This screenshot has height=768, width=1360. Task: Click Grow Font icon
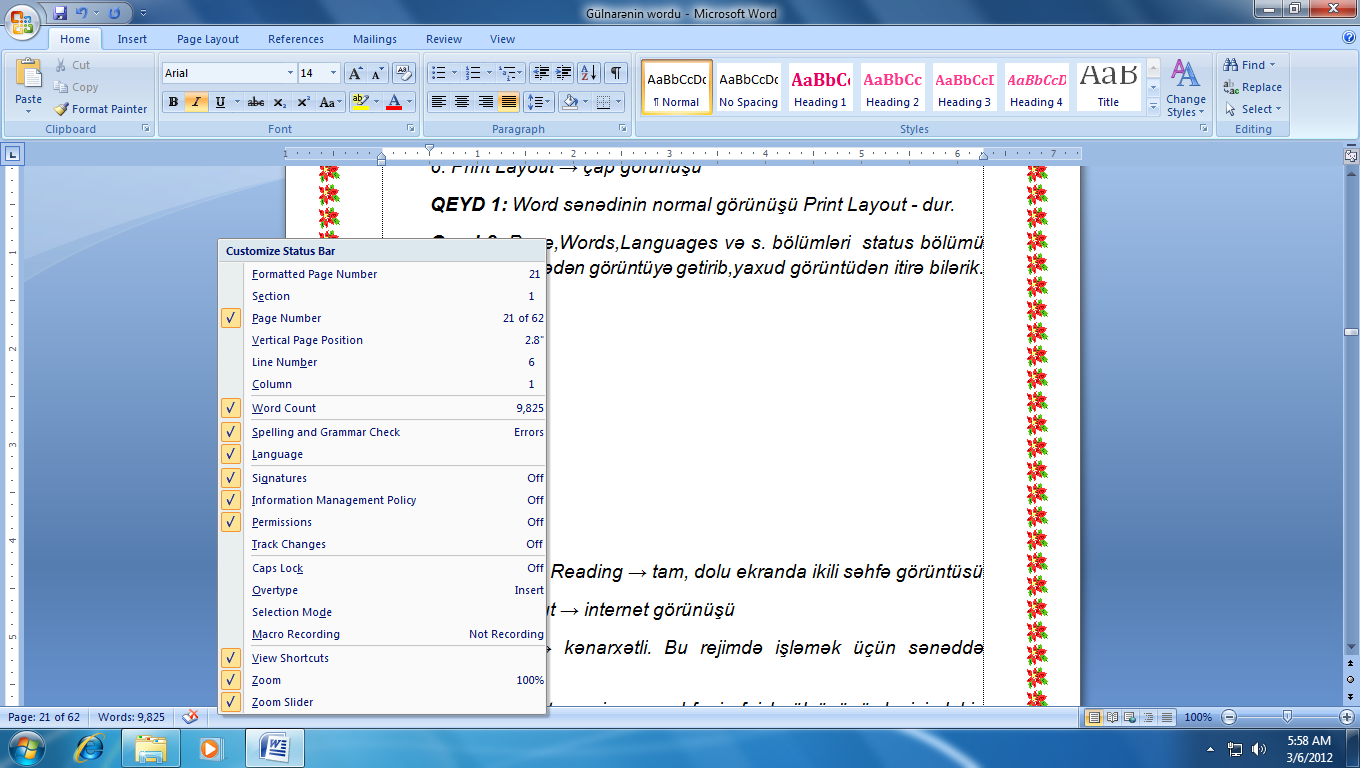(355, 73)
